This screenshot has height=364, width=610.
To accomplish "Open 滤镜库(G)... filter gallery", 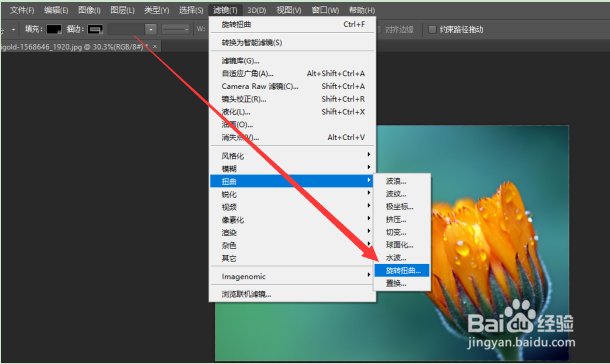I will tap(293, 61).
